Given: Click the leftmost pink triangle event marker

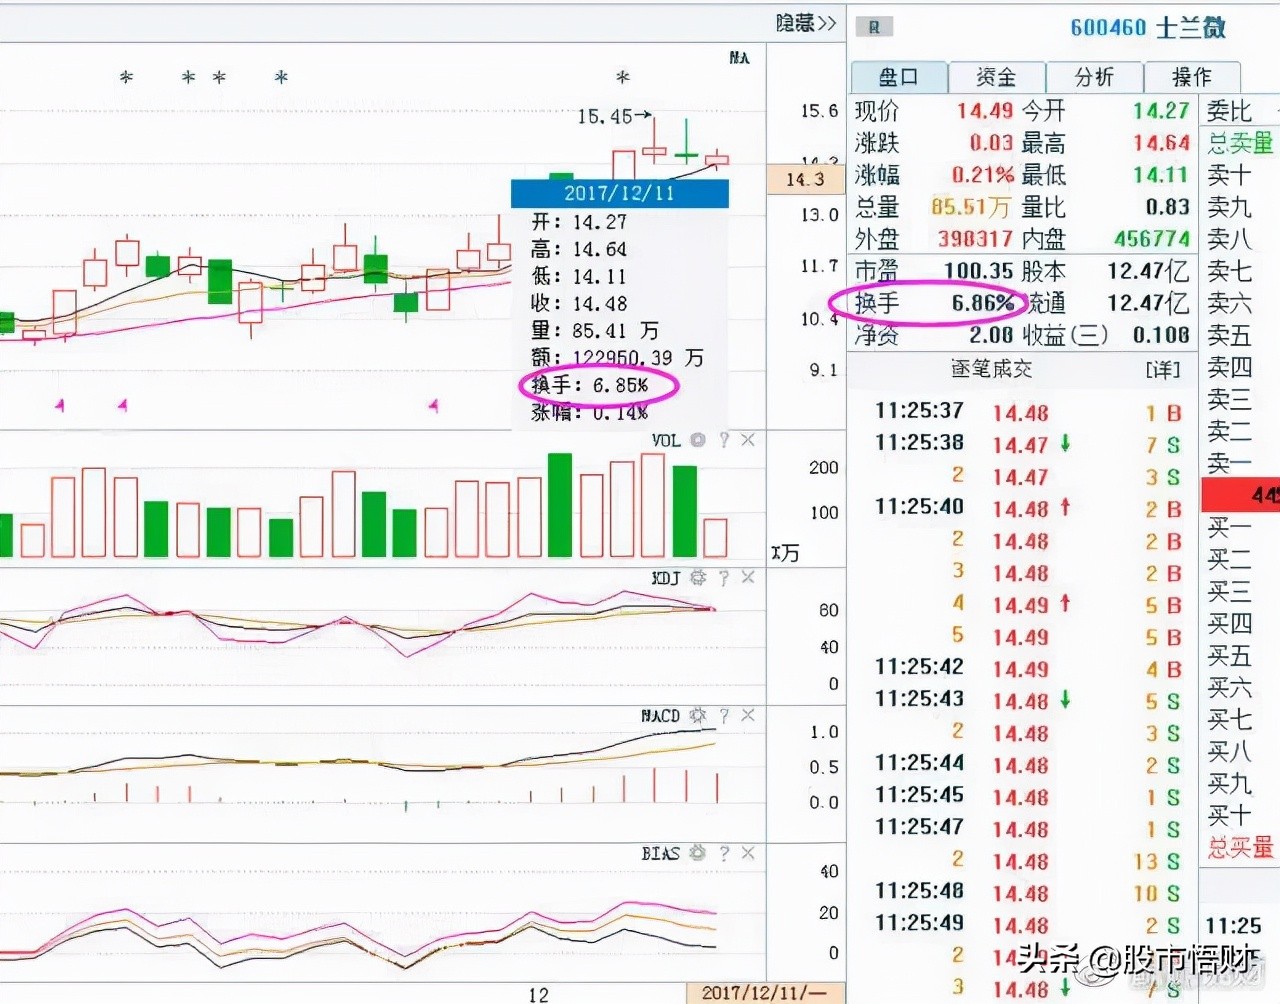Looking at the screenshot, I should [60, 405].
